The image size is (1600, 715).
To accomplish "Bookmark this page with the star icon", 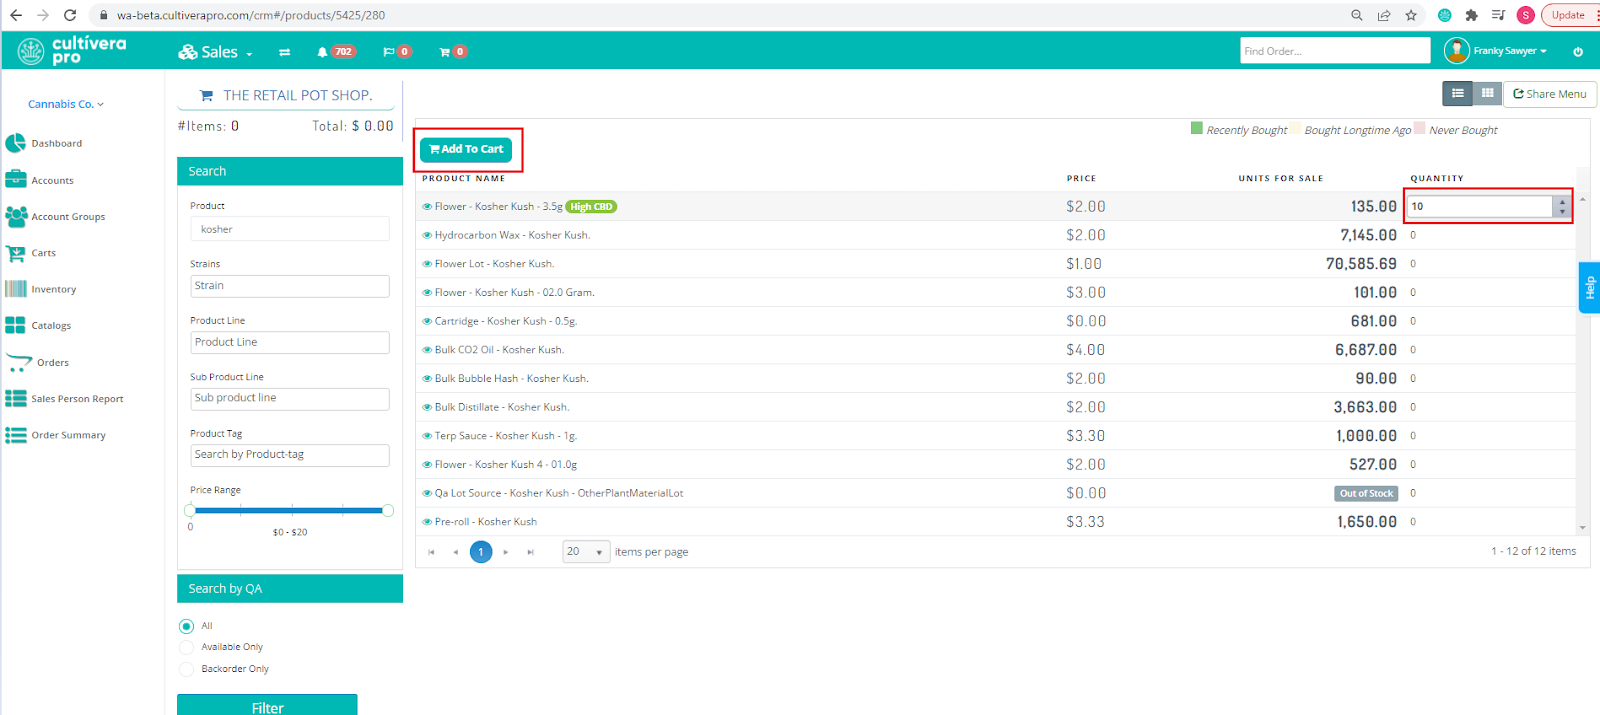I will tap(1411, 15).
